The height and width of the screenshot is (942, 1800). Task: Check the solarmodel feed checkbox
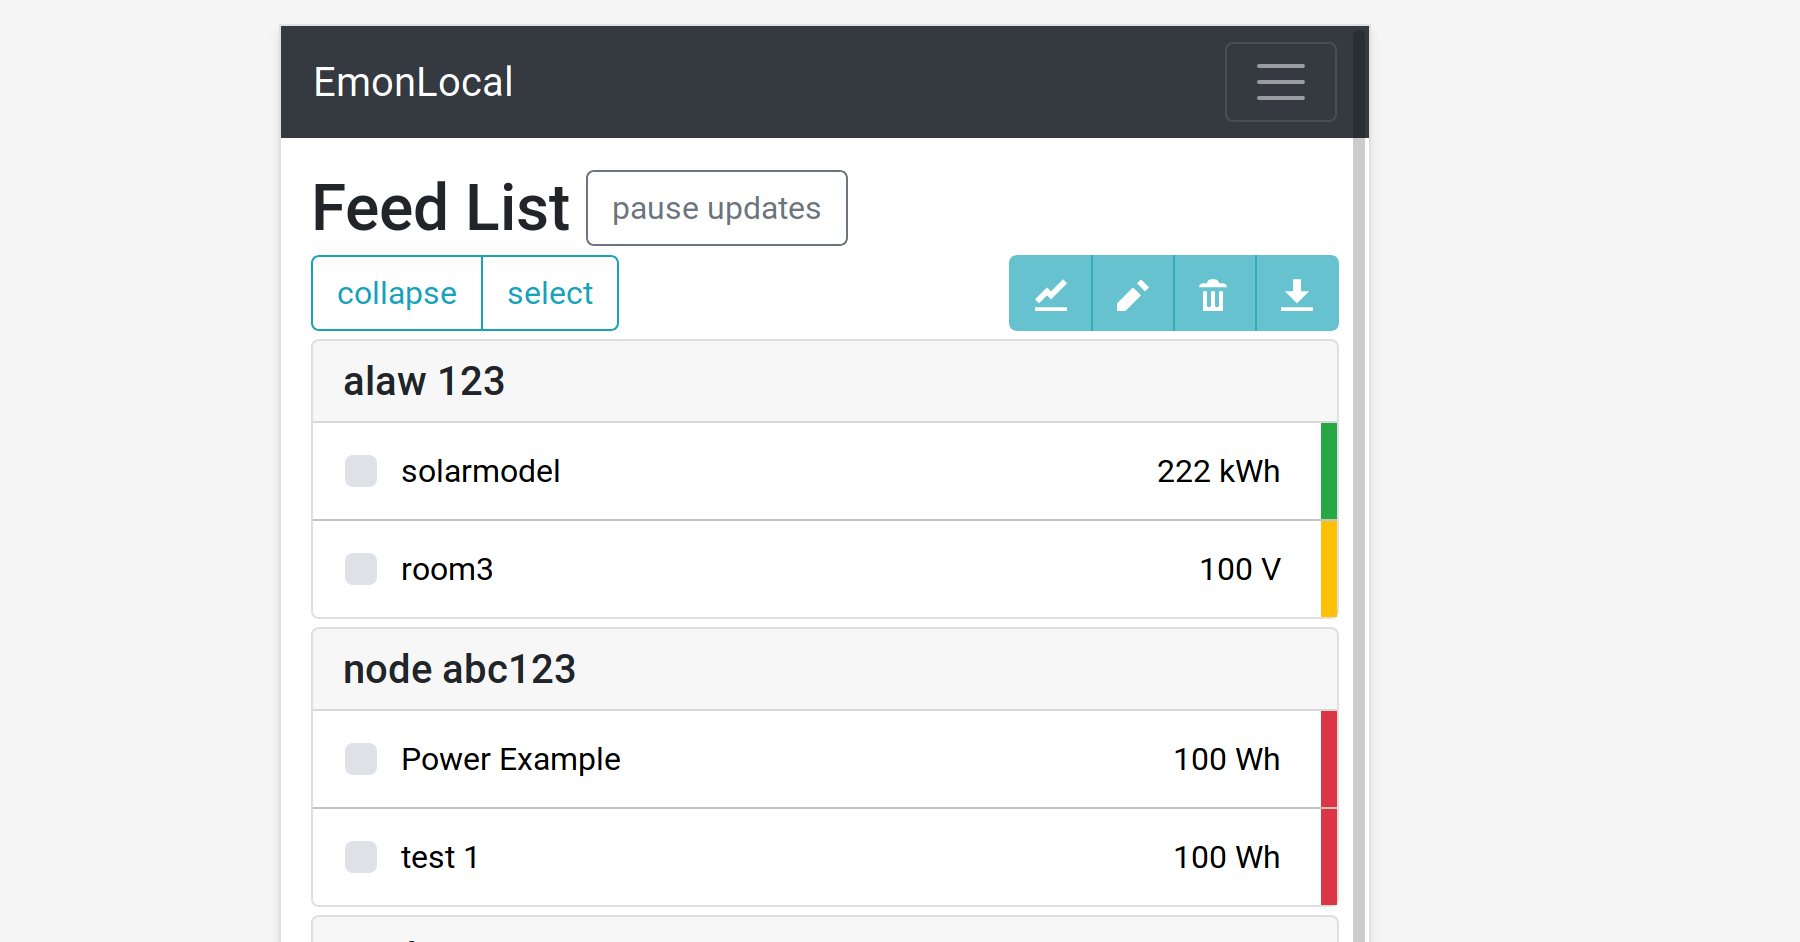pos(360,470)
